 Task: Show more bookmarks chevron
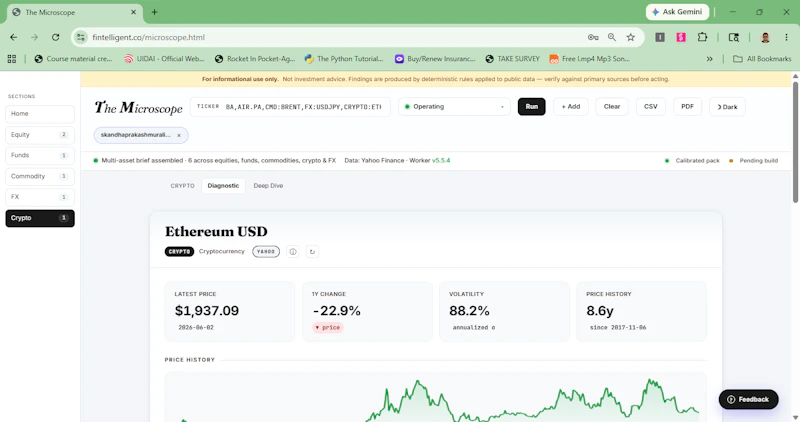coord(709,59)
